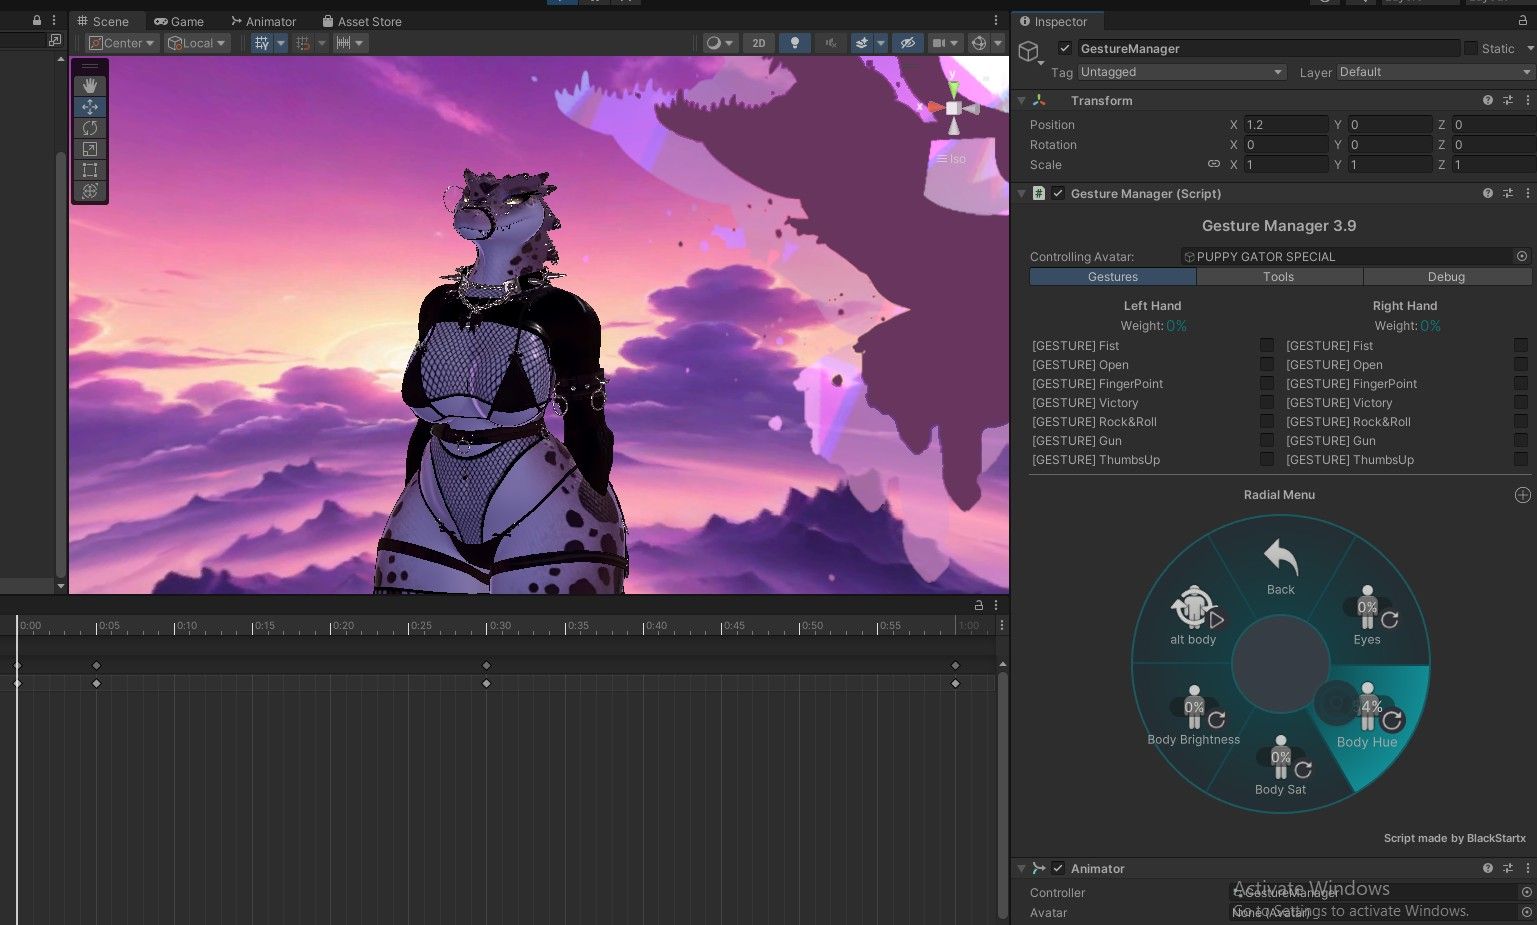Open the Local handle rotation dropdown
The image size is (1537, 925).
tap(197, 43)
